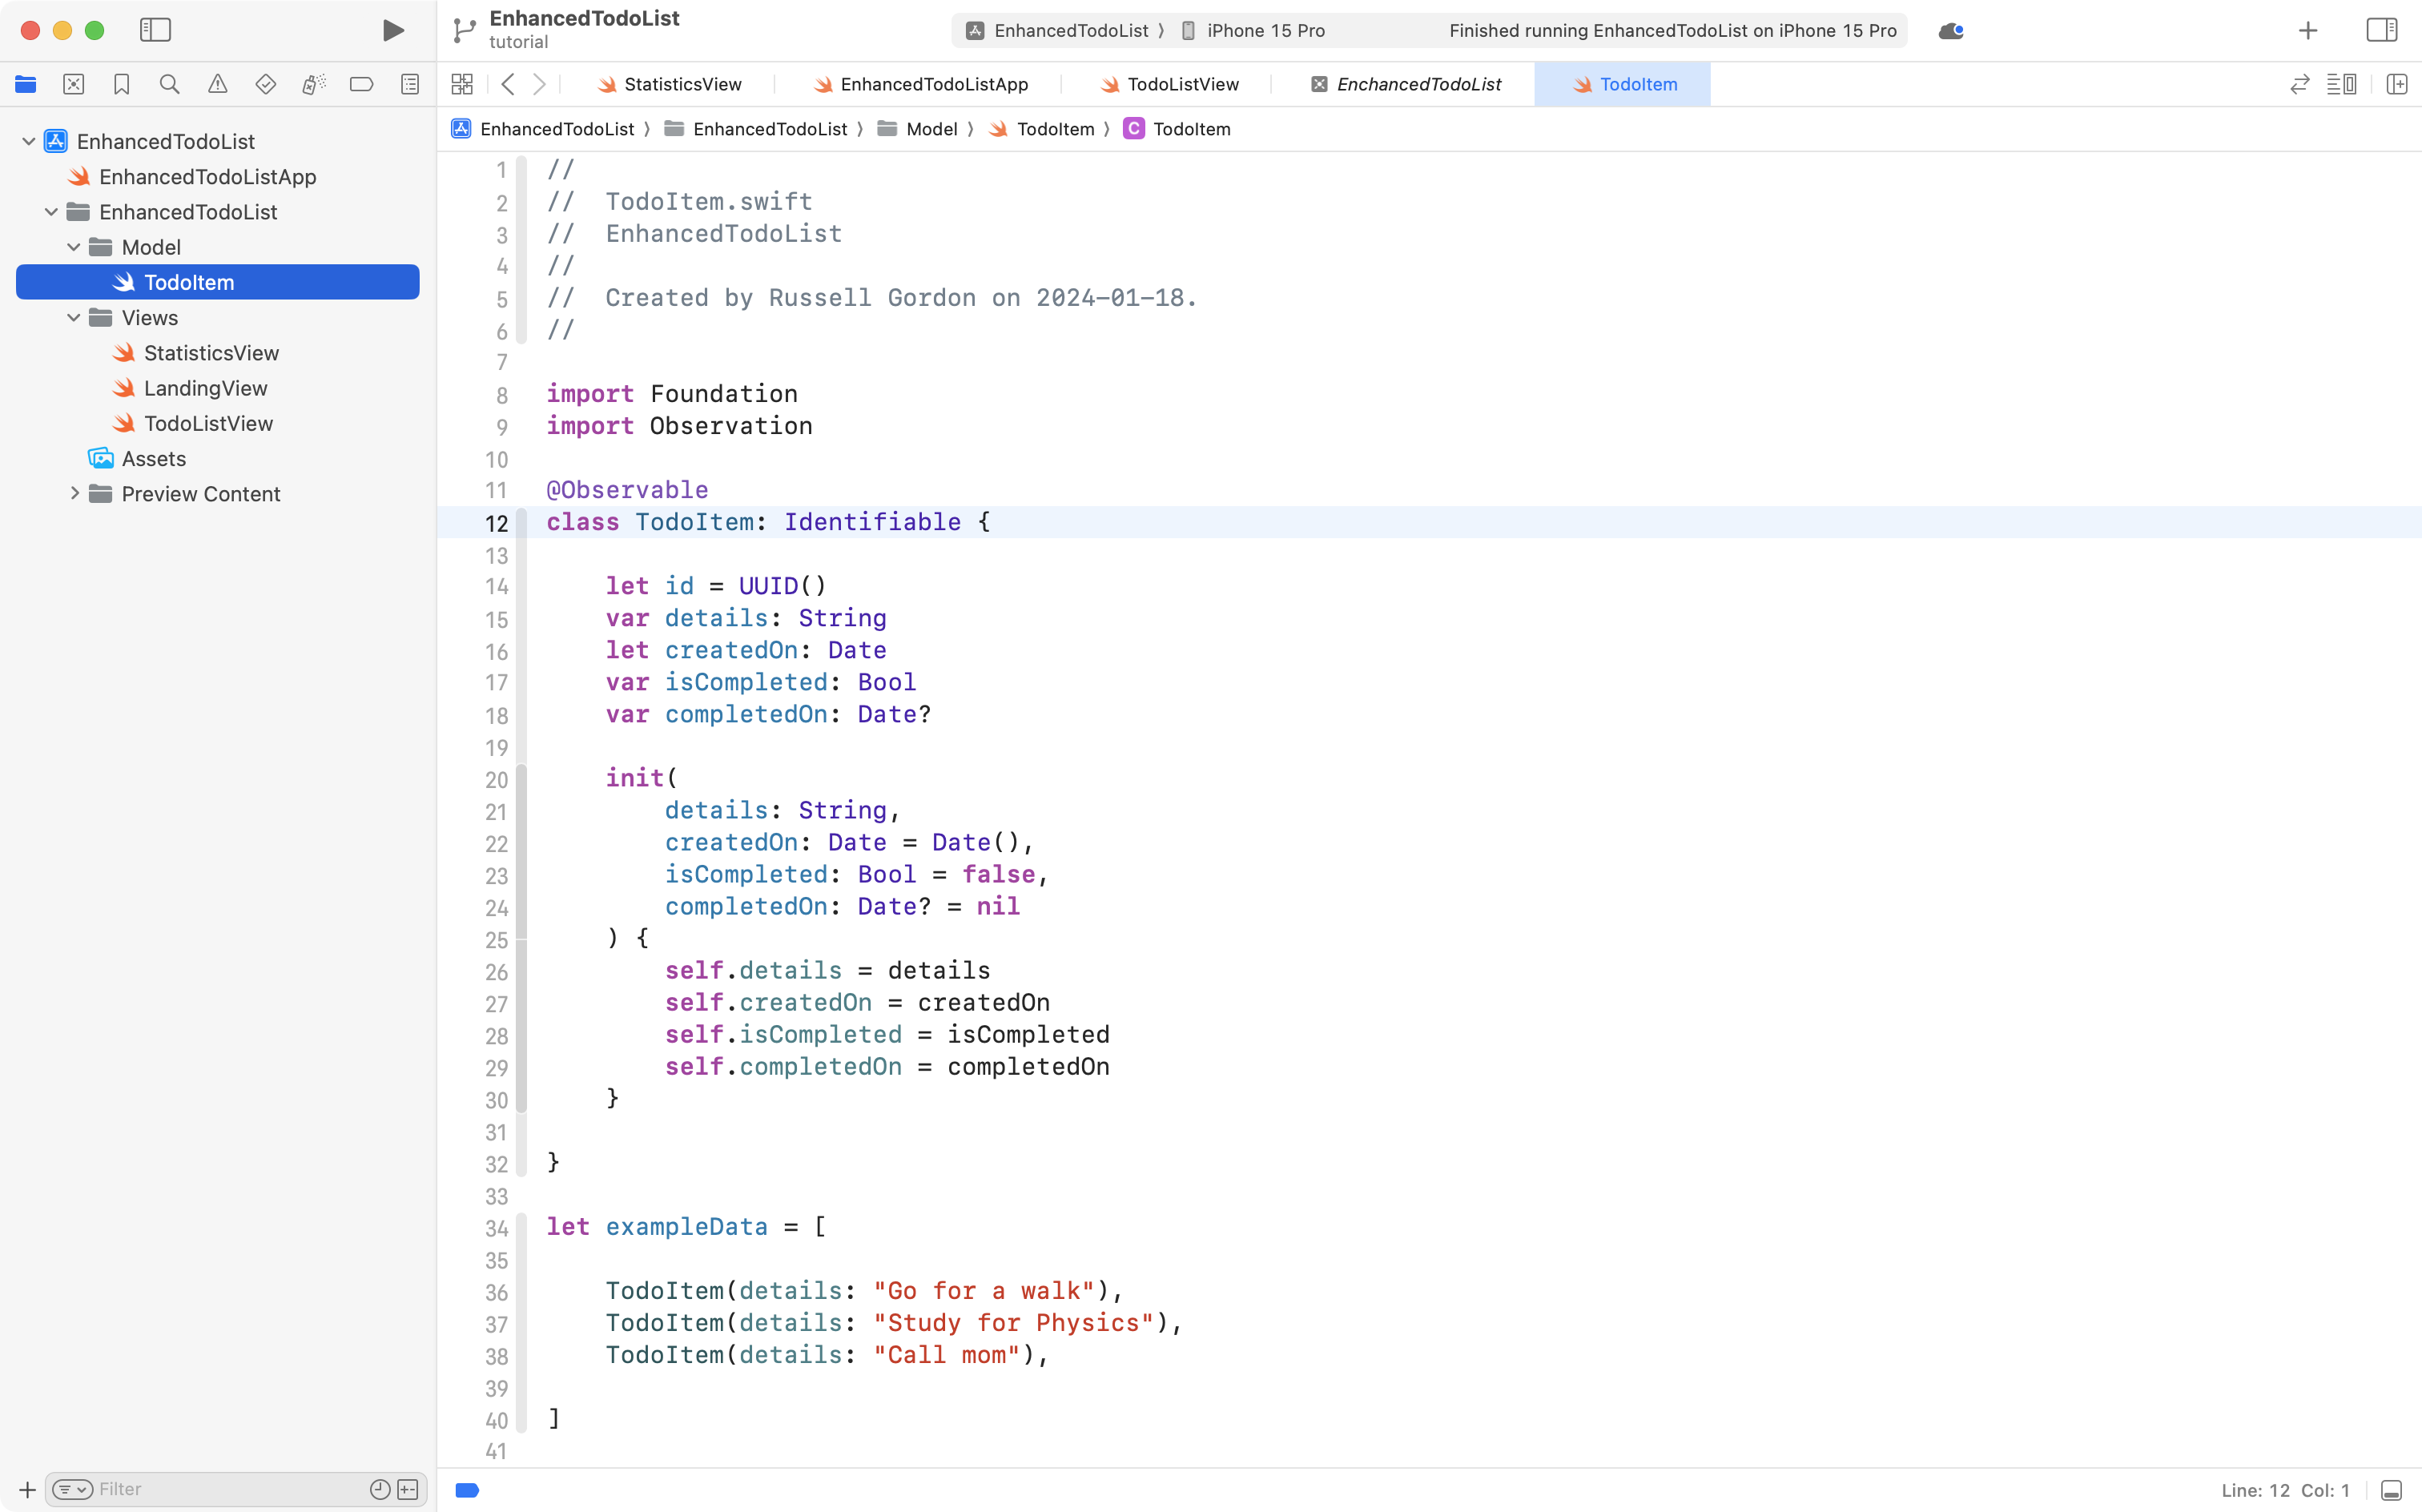Select the Bookmarks navigator icon
Image resolution: width=2422 pixels, height=1512 pixels.
[122, 84]
